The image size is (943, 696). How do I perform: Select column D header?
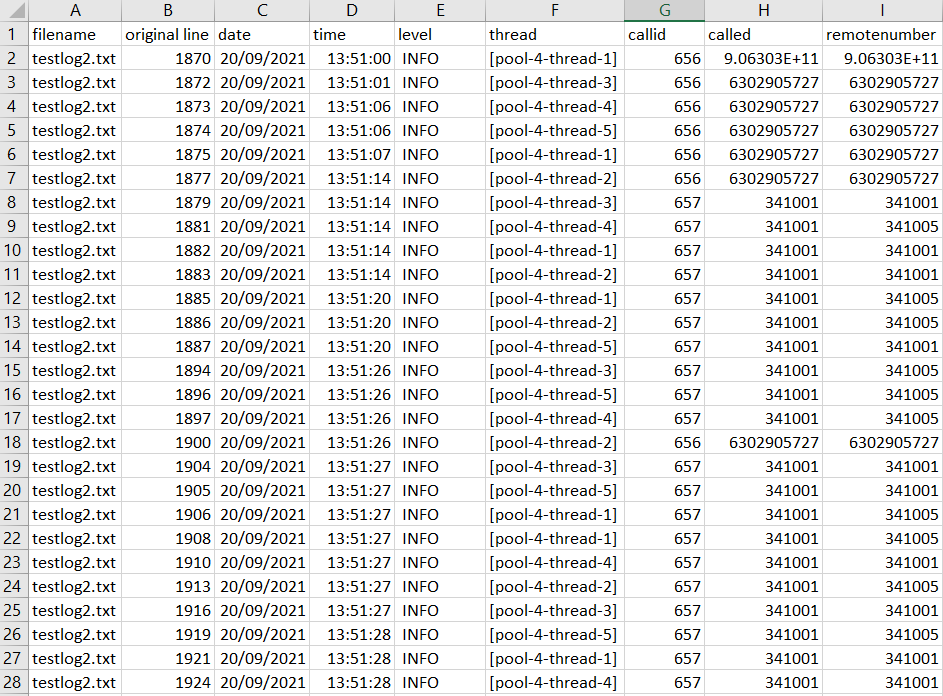coord(352,10)
